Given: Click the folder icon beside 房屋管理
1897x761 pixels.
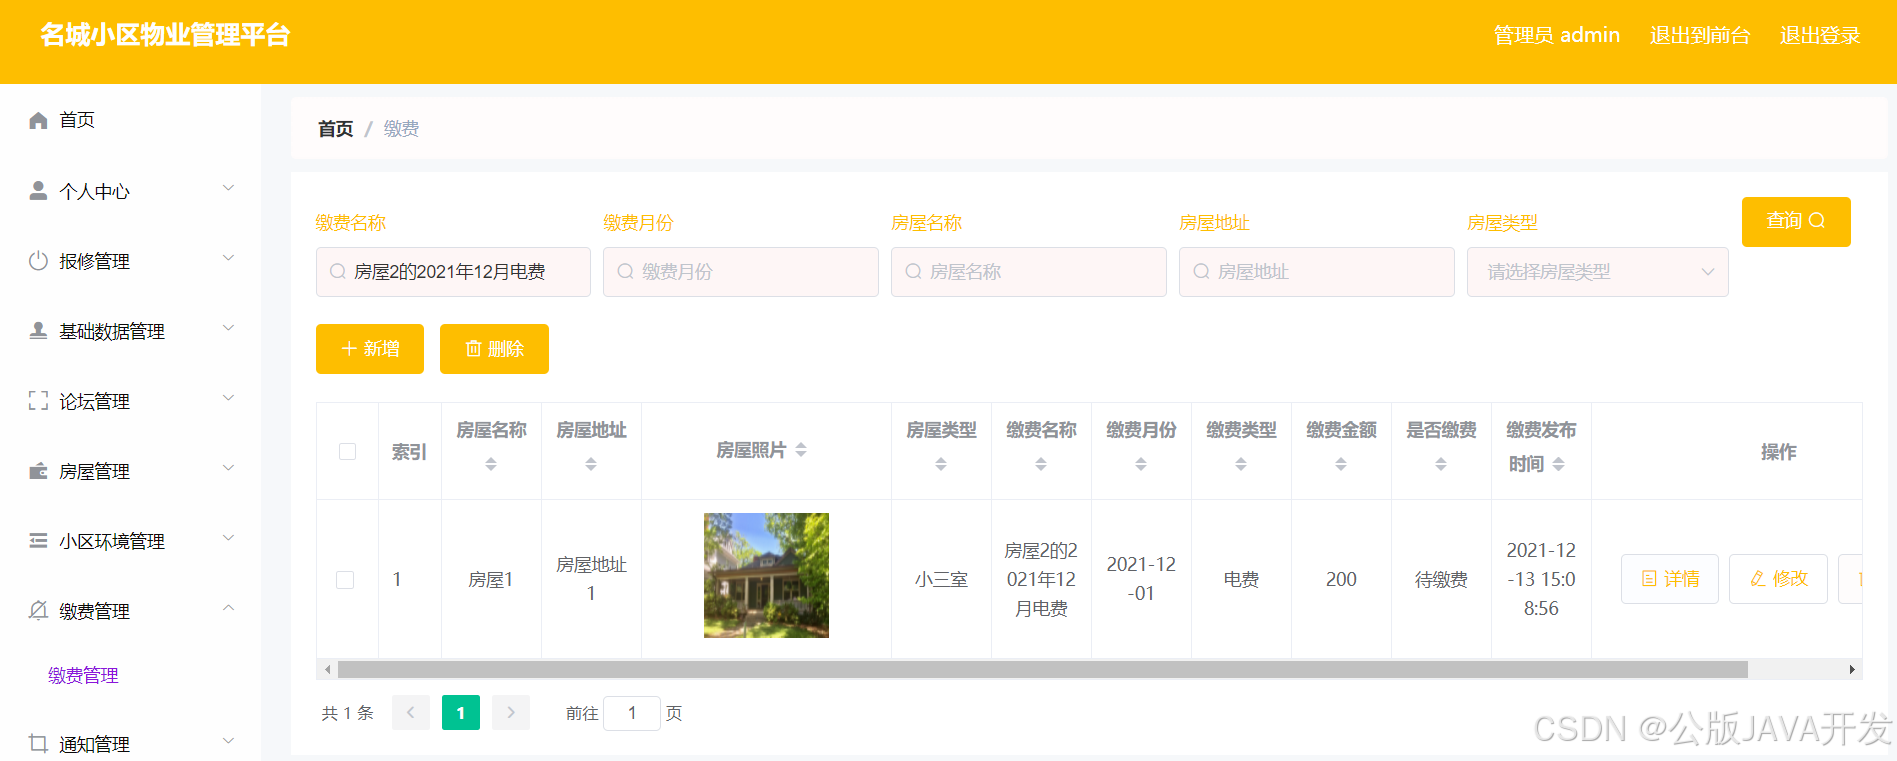Looking at the screenshot, I should (x=38, y=471).
